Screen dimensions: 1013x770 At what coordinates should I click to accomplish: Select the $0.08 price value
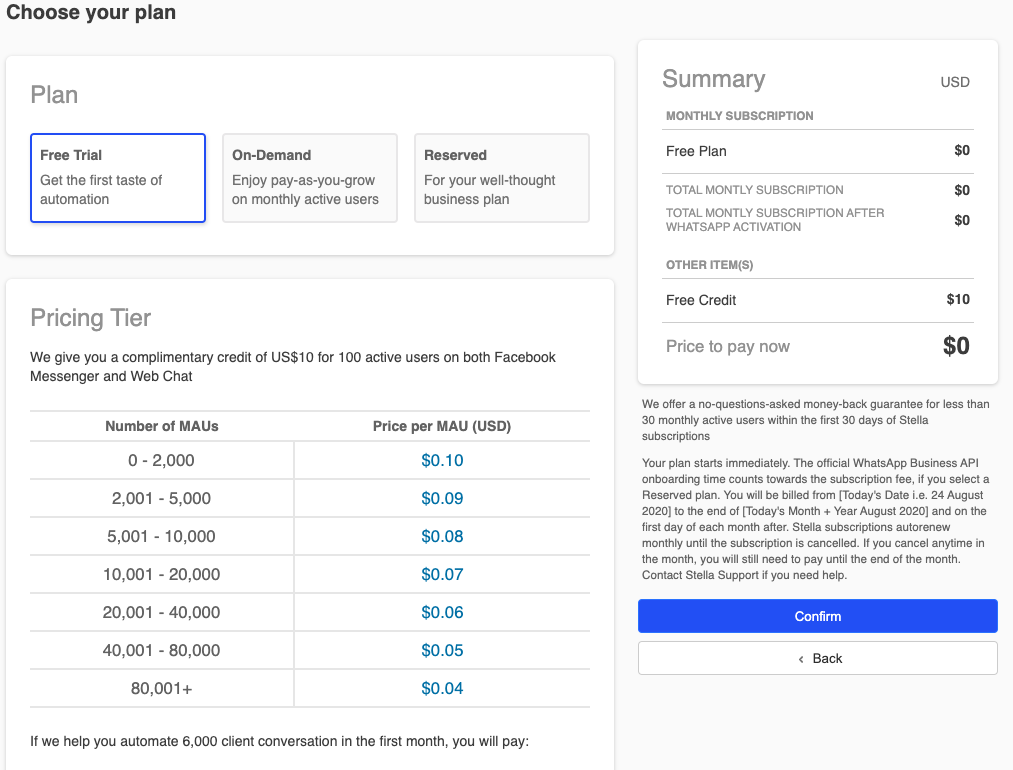pyautogui.click(x=442, y=537)
